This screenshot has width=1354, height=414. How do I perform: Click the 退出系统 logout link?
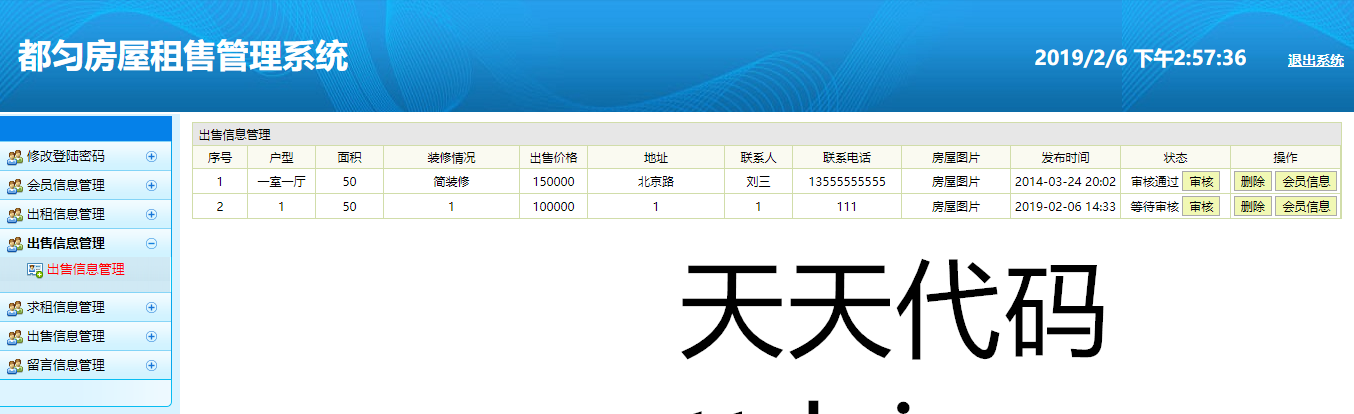tap(1315, 61)
